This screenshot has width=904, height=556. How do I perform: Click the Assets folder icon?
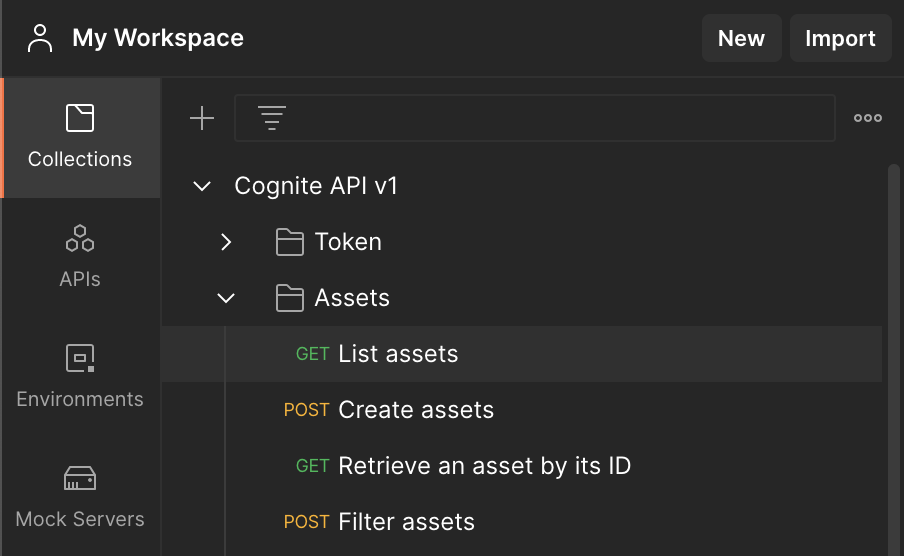click(289, 298)
